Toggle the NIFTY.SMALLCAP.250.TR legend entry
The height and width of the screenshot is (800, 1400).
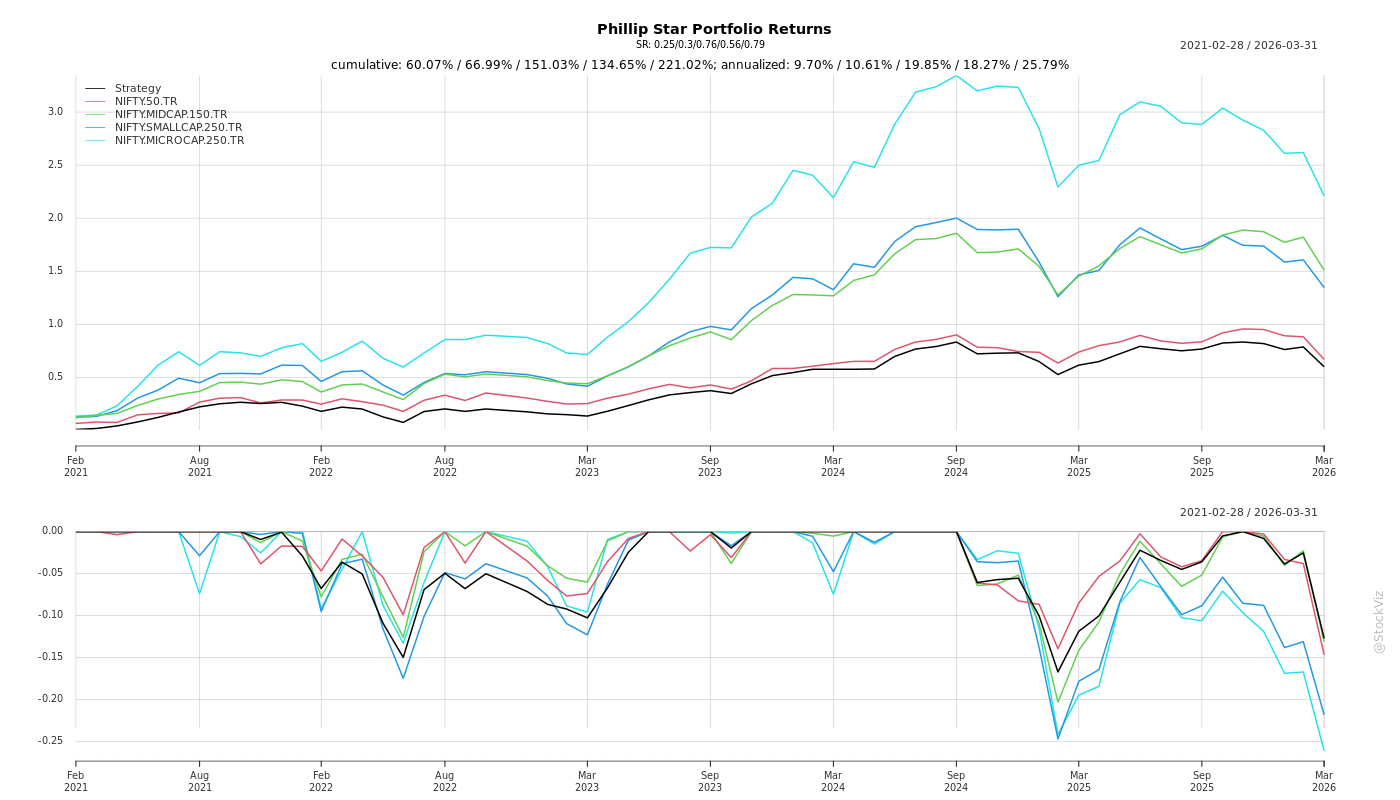pyautogui.click(x=178, y=127)
